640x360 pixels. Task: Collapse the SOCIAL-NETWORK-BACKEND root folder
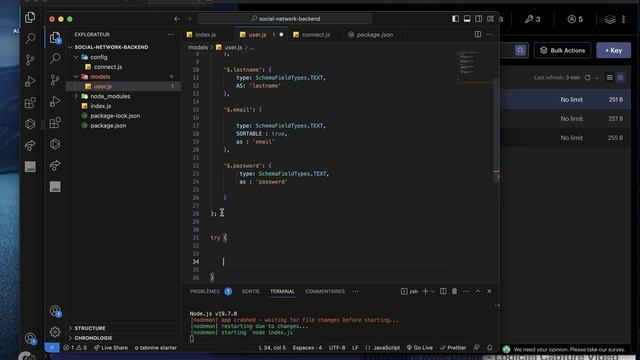[x=71, y=47]
